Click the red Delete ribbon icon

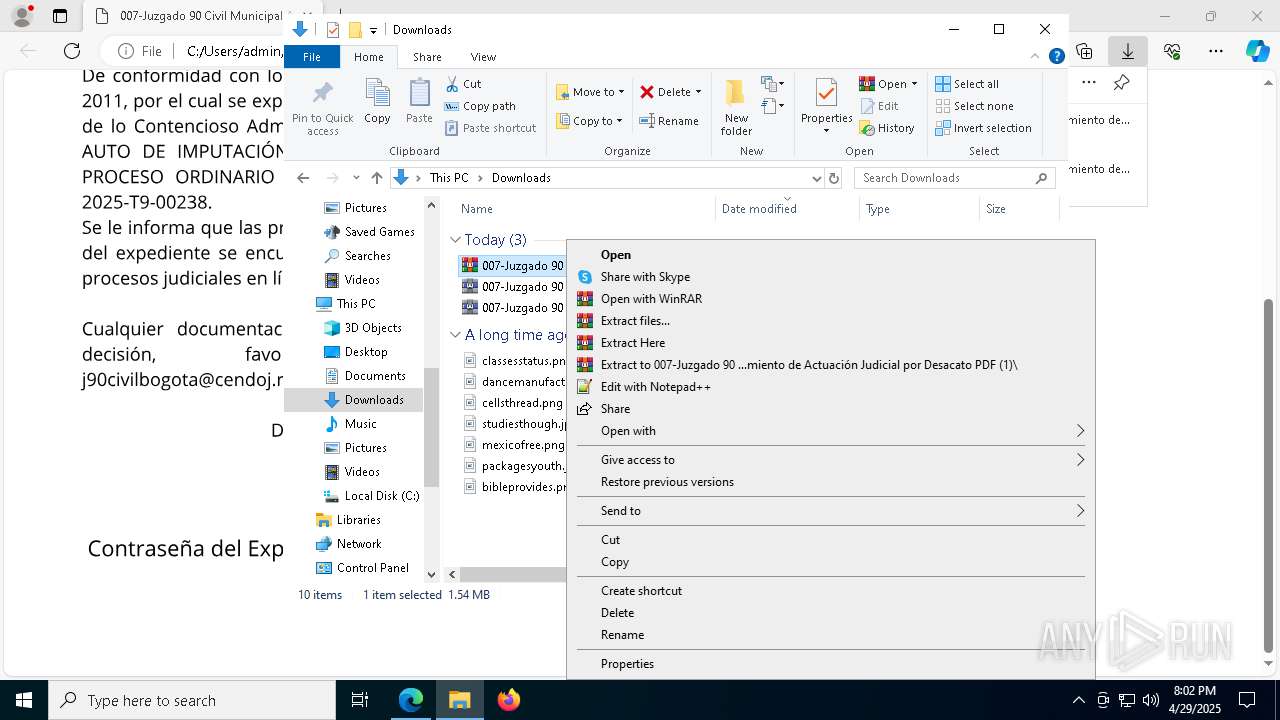[647, 92]
